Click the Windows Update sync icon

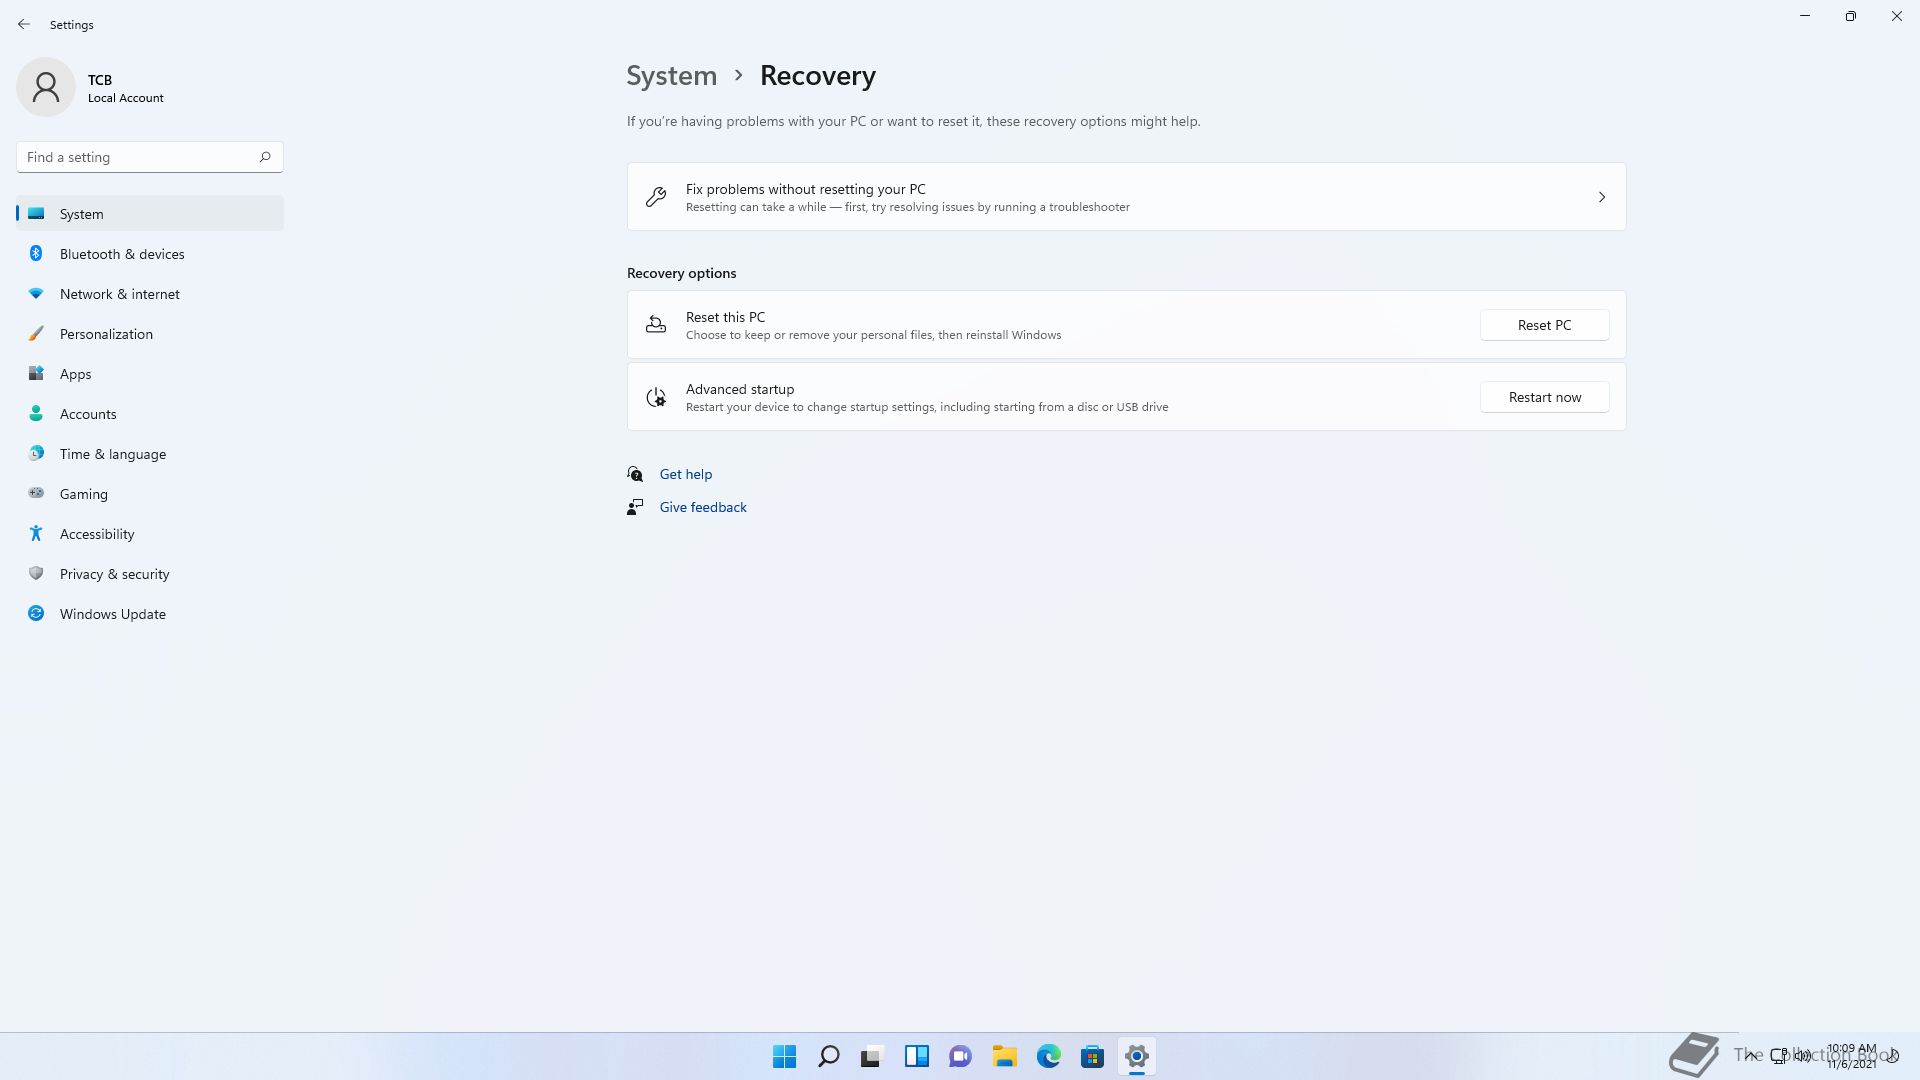pyautogui.click(x=36, y=613)
